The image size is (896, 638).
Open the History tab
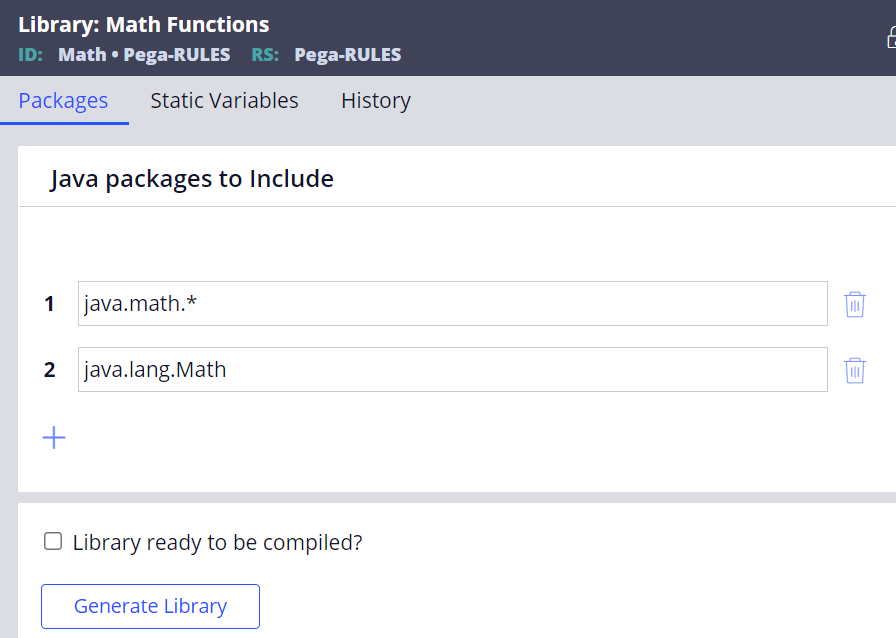376,101
